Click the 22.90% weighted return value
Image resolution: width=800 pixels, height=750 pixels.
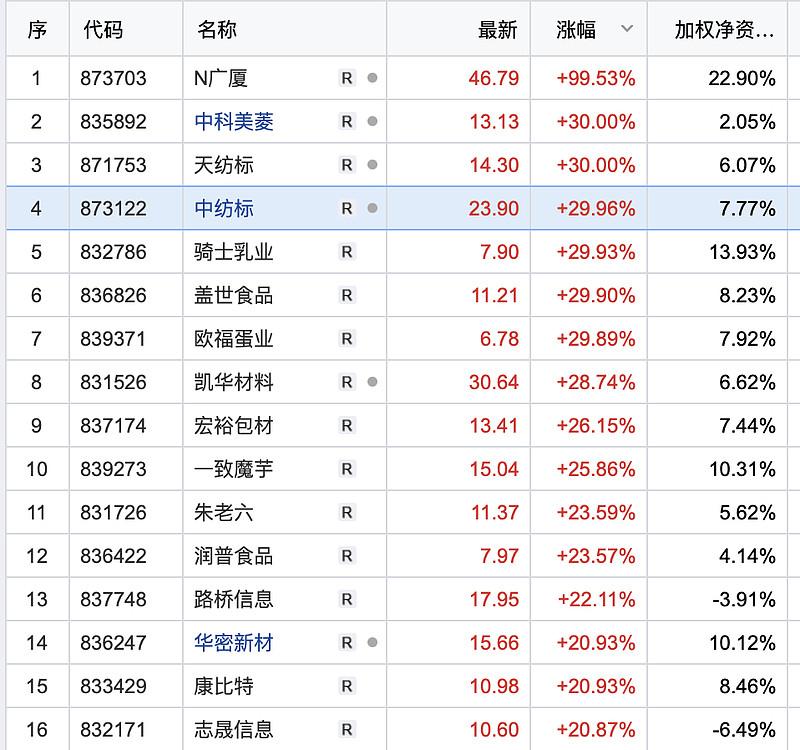pyautogui.click(x=742, y=78)
